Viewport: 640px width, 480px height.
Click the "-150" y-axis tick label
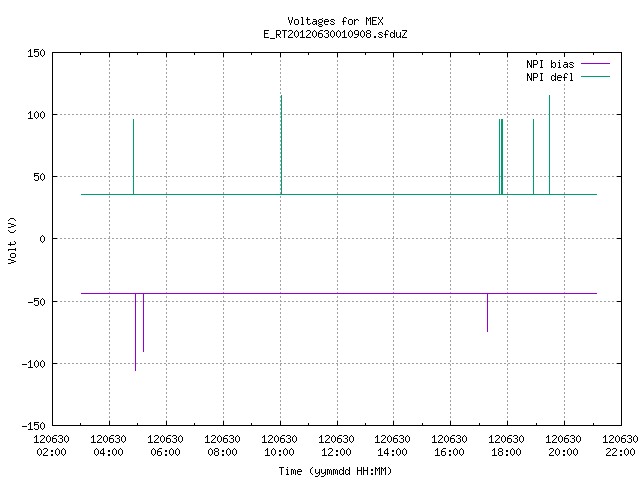tap(33, 426)
